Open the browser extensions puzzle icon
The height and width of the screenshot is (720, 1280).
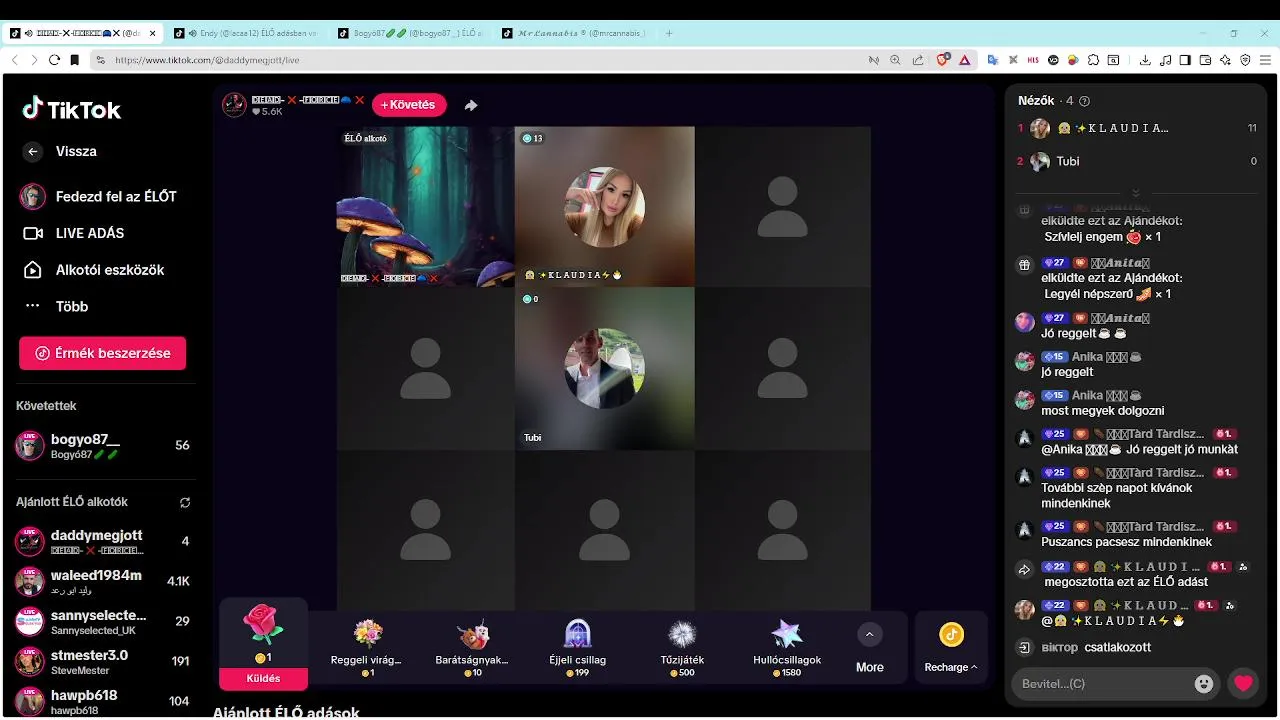tap(1093, 60)
